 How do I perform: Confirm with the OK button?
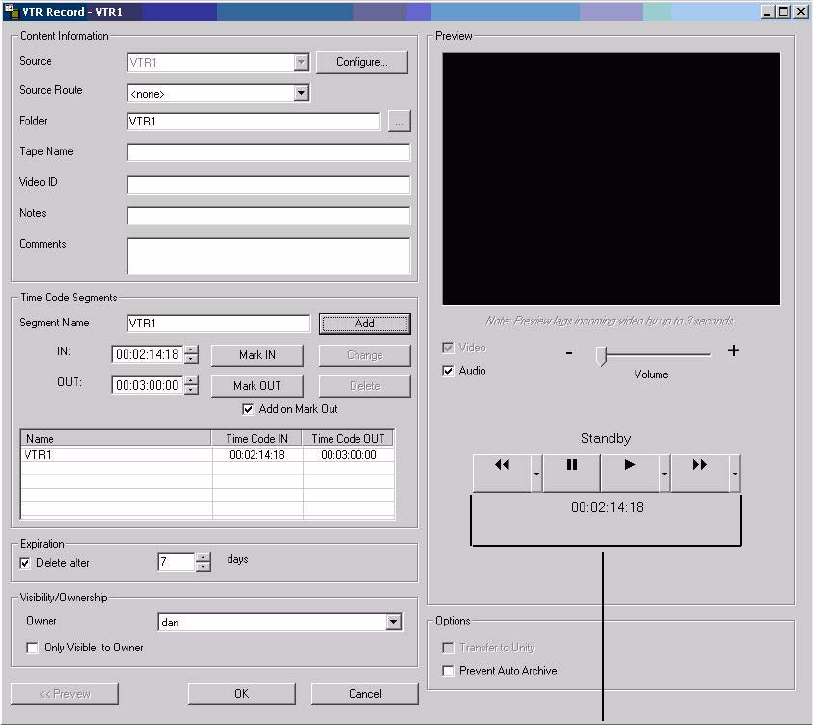[x=242, y=694]
